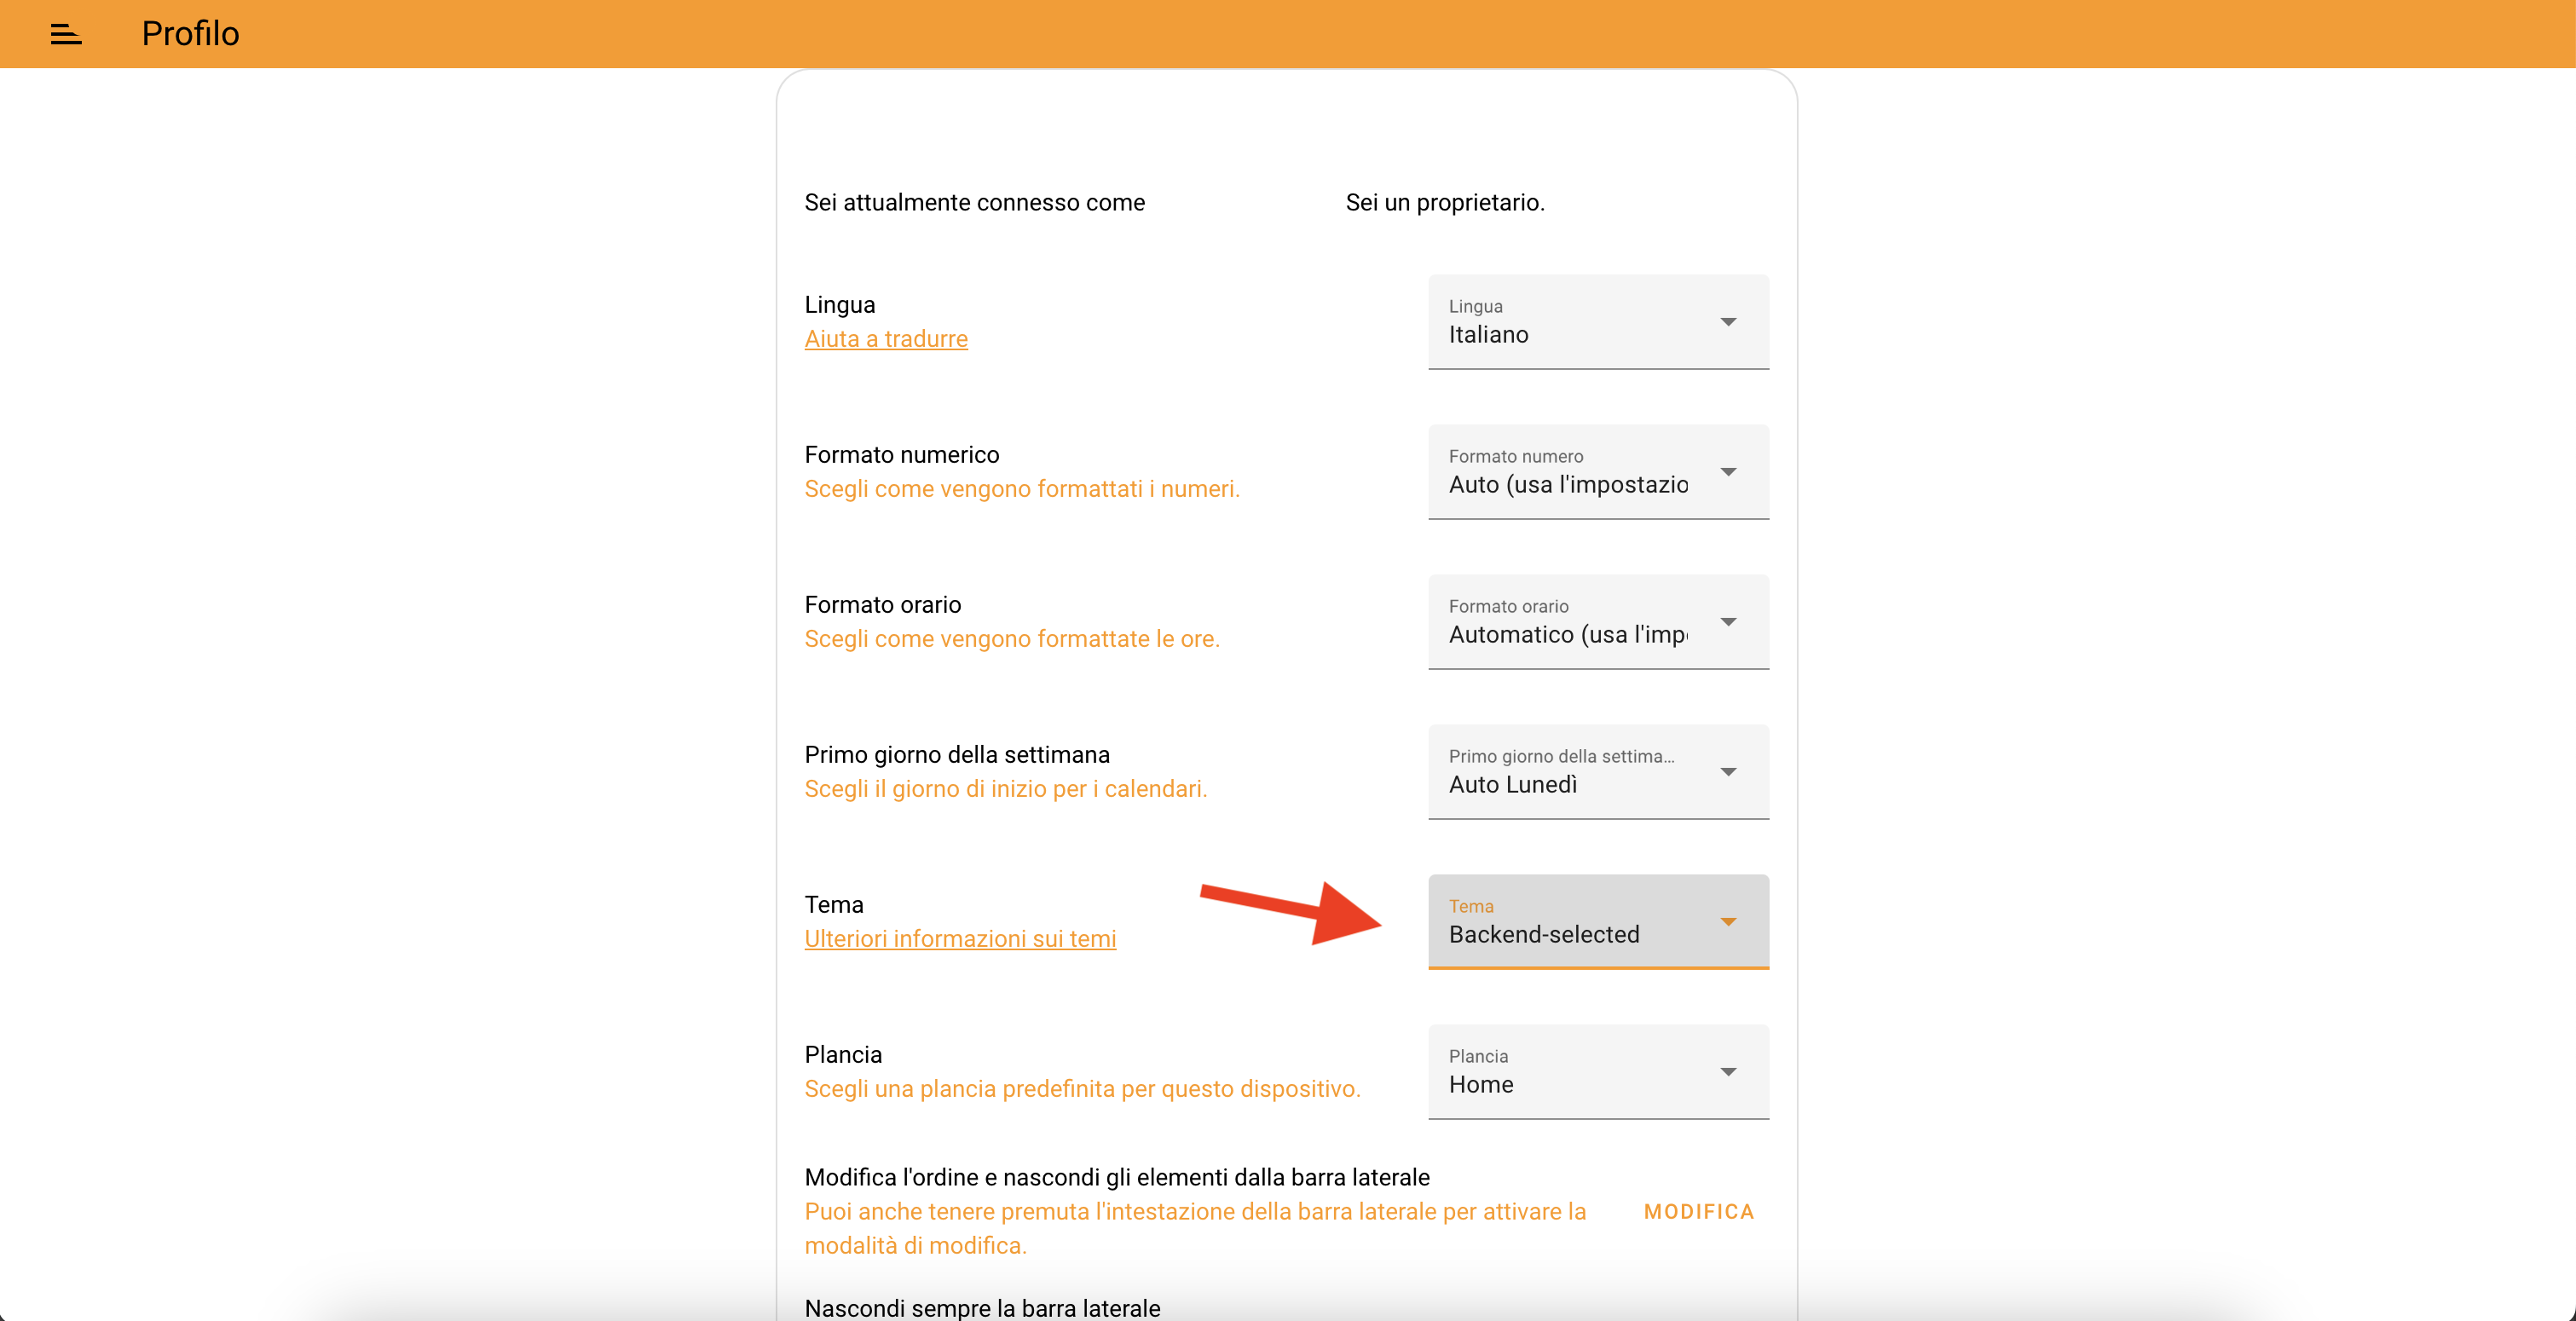Click the Formato numero dropdown arrow

click(1727, 472)
